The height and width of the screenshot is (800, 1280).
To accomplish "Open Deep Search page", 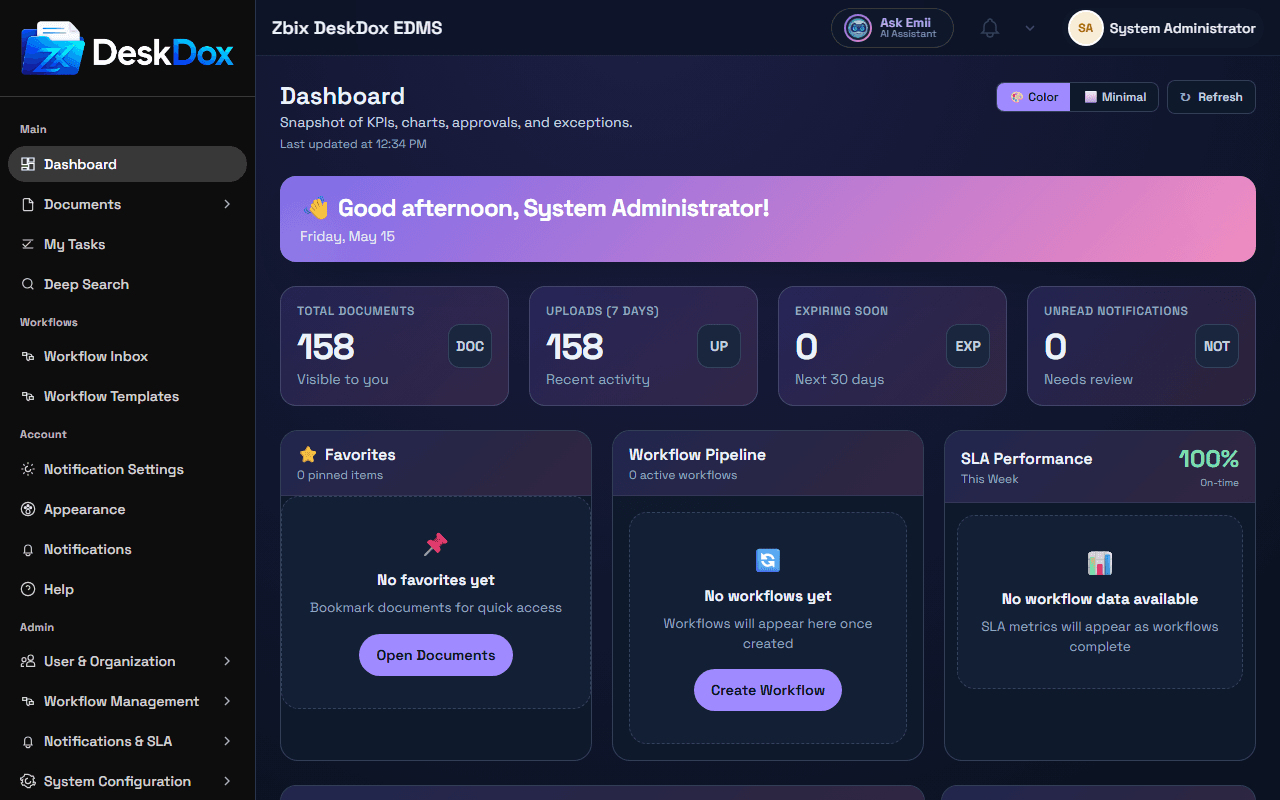I will pyautogui.click(x=127, y=284).
